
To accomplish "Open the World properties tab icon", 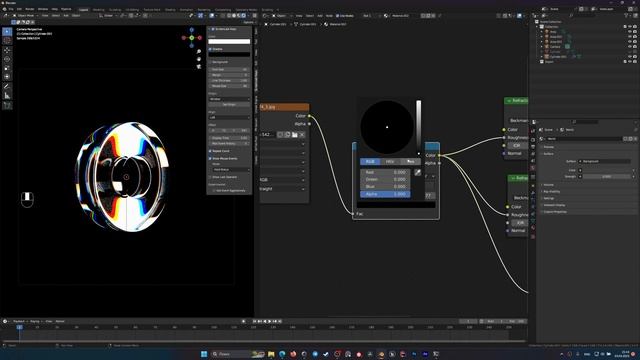I will pos(533,168).
